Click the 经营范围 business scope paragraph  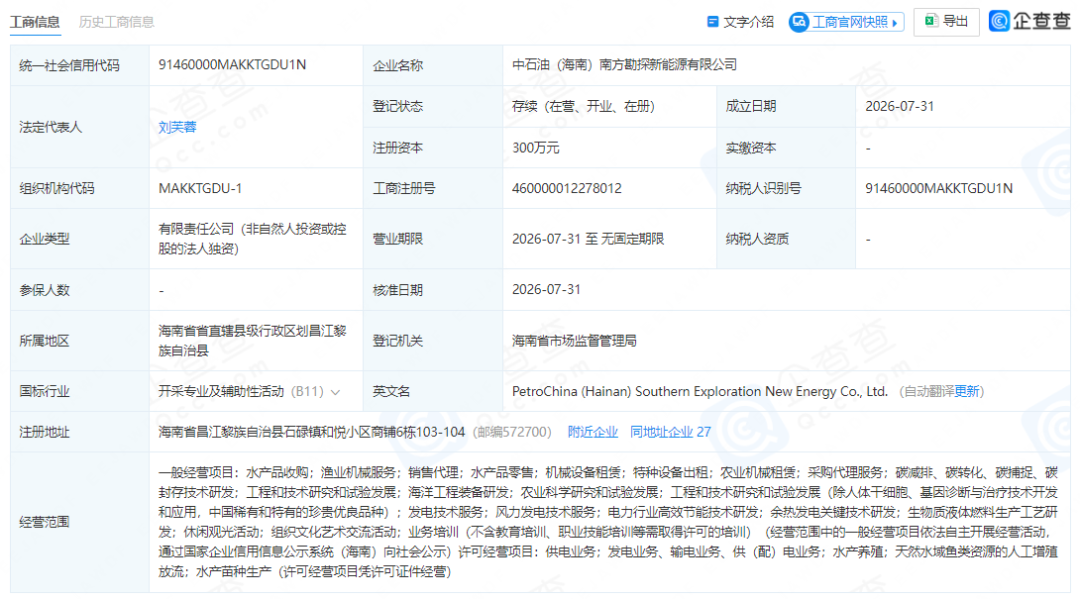(608, 522)
